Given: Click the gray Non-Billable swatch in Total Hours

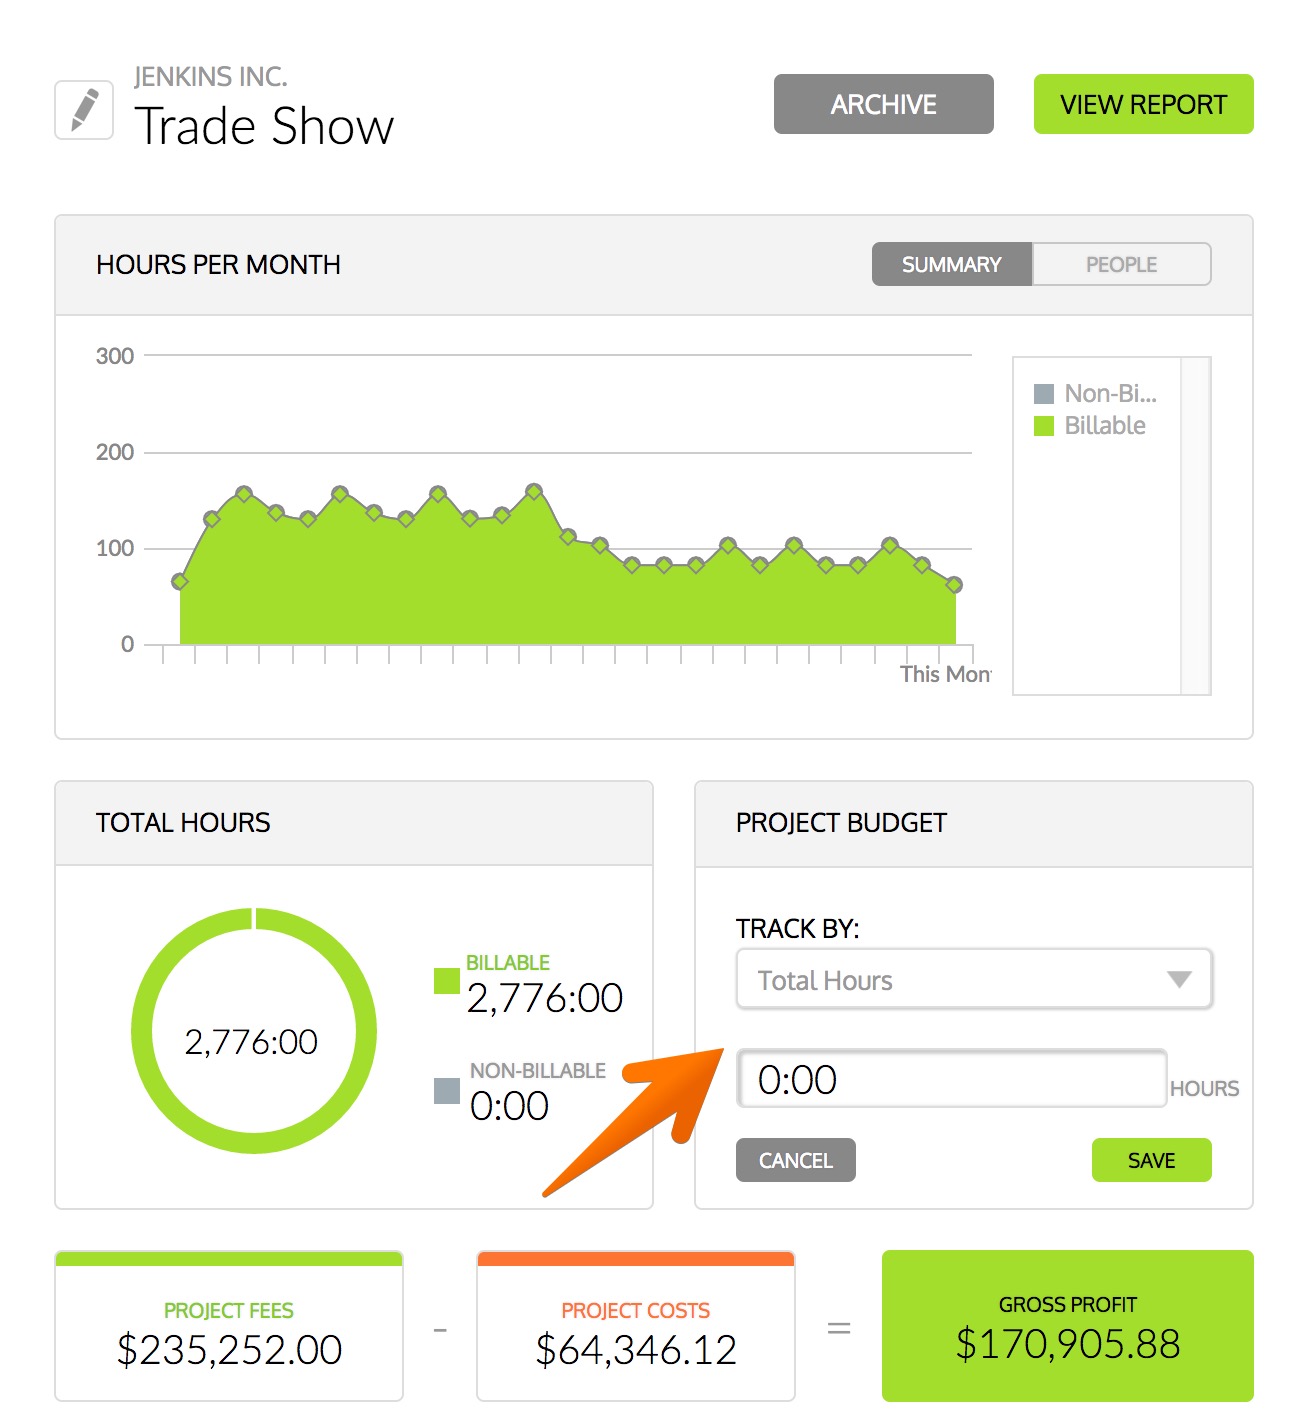Looking at the screenshot, I should (446, 1090).
